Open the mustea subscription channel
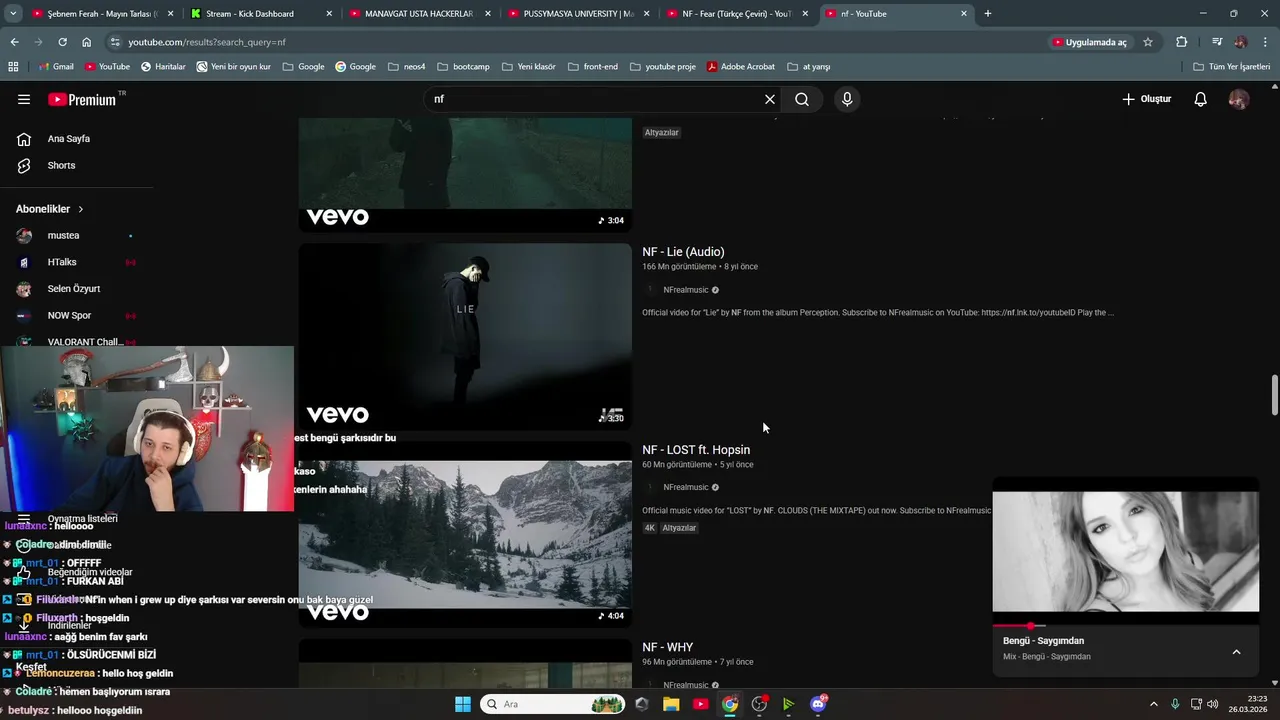Screen dimensions: 1280x720 coord(63,235)
